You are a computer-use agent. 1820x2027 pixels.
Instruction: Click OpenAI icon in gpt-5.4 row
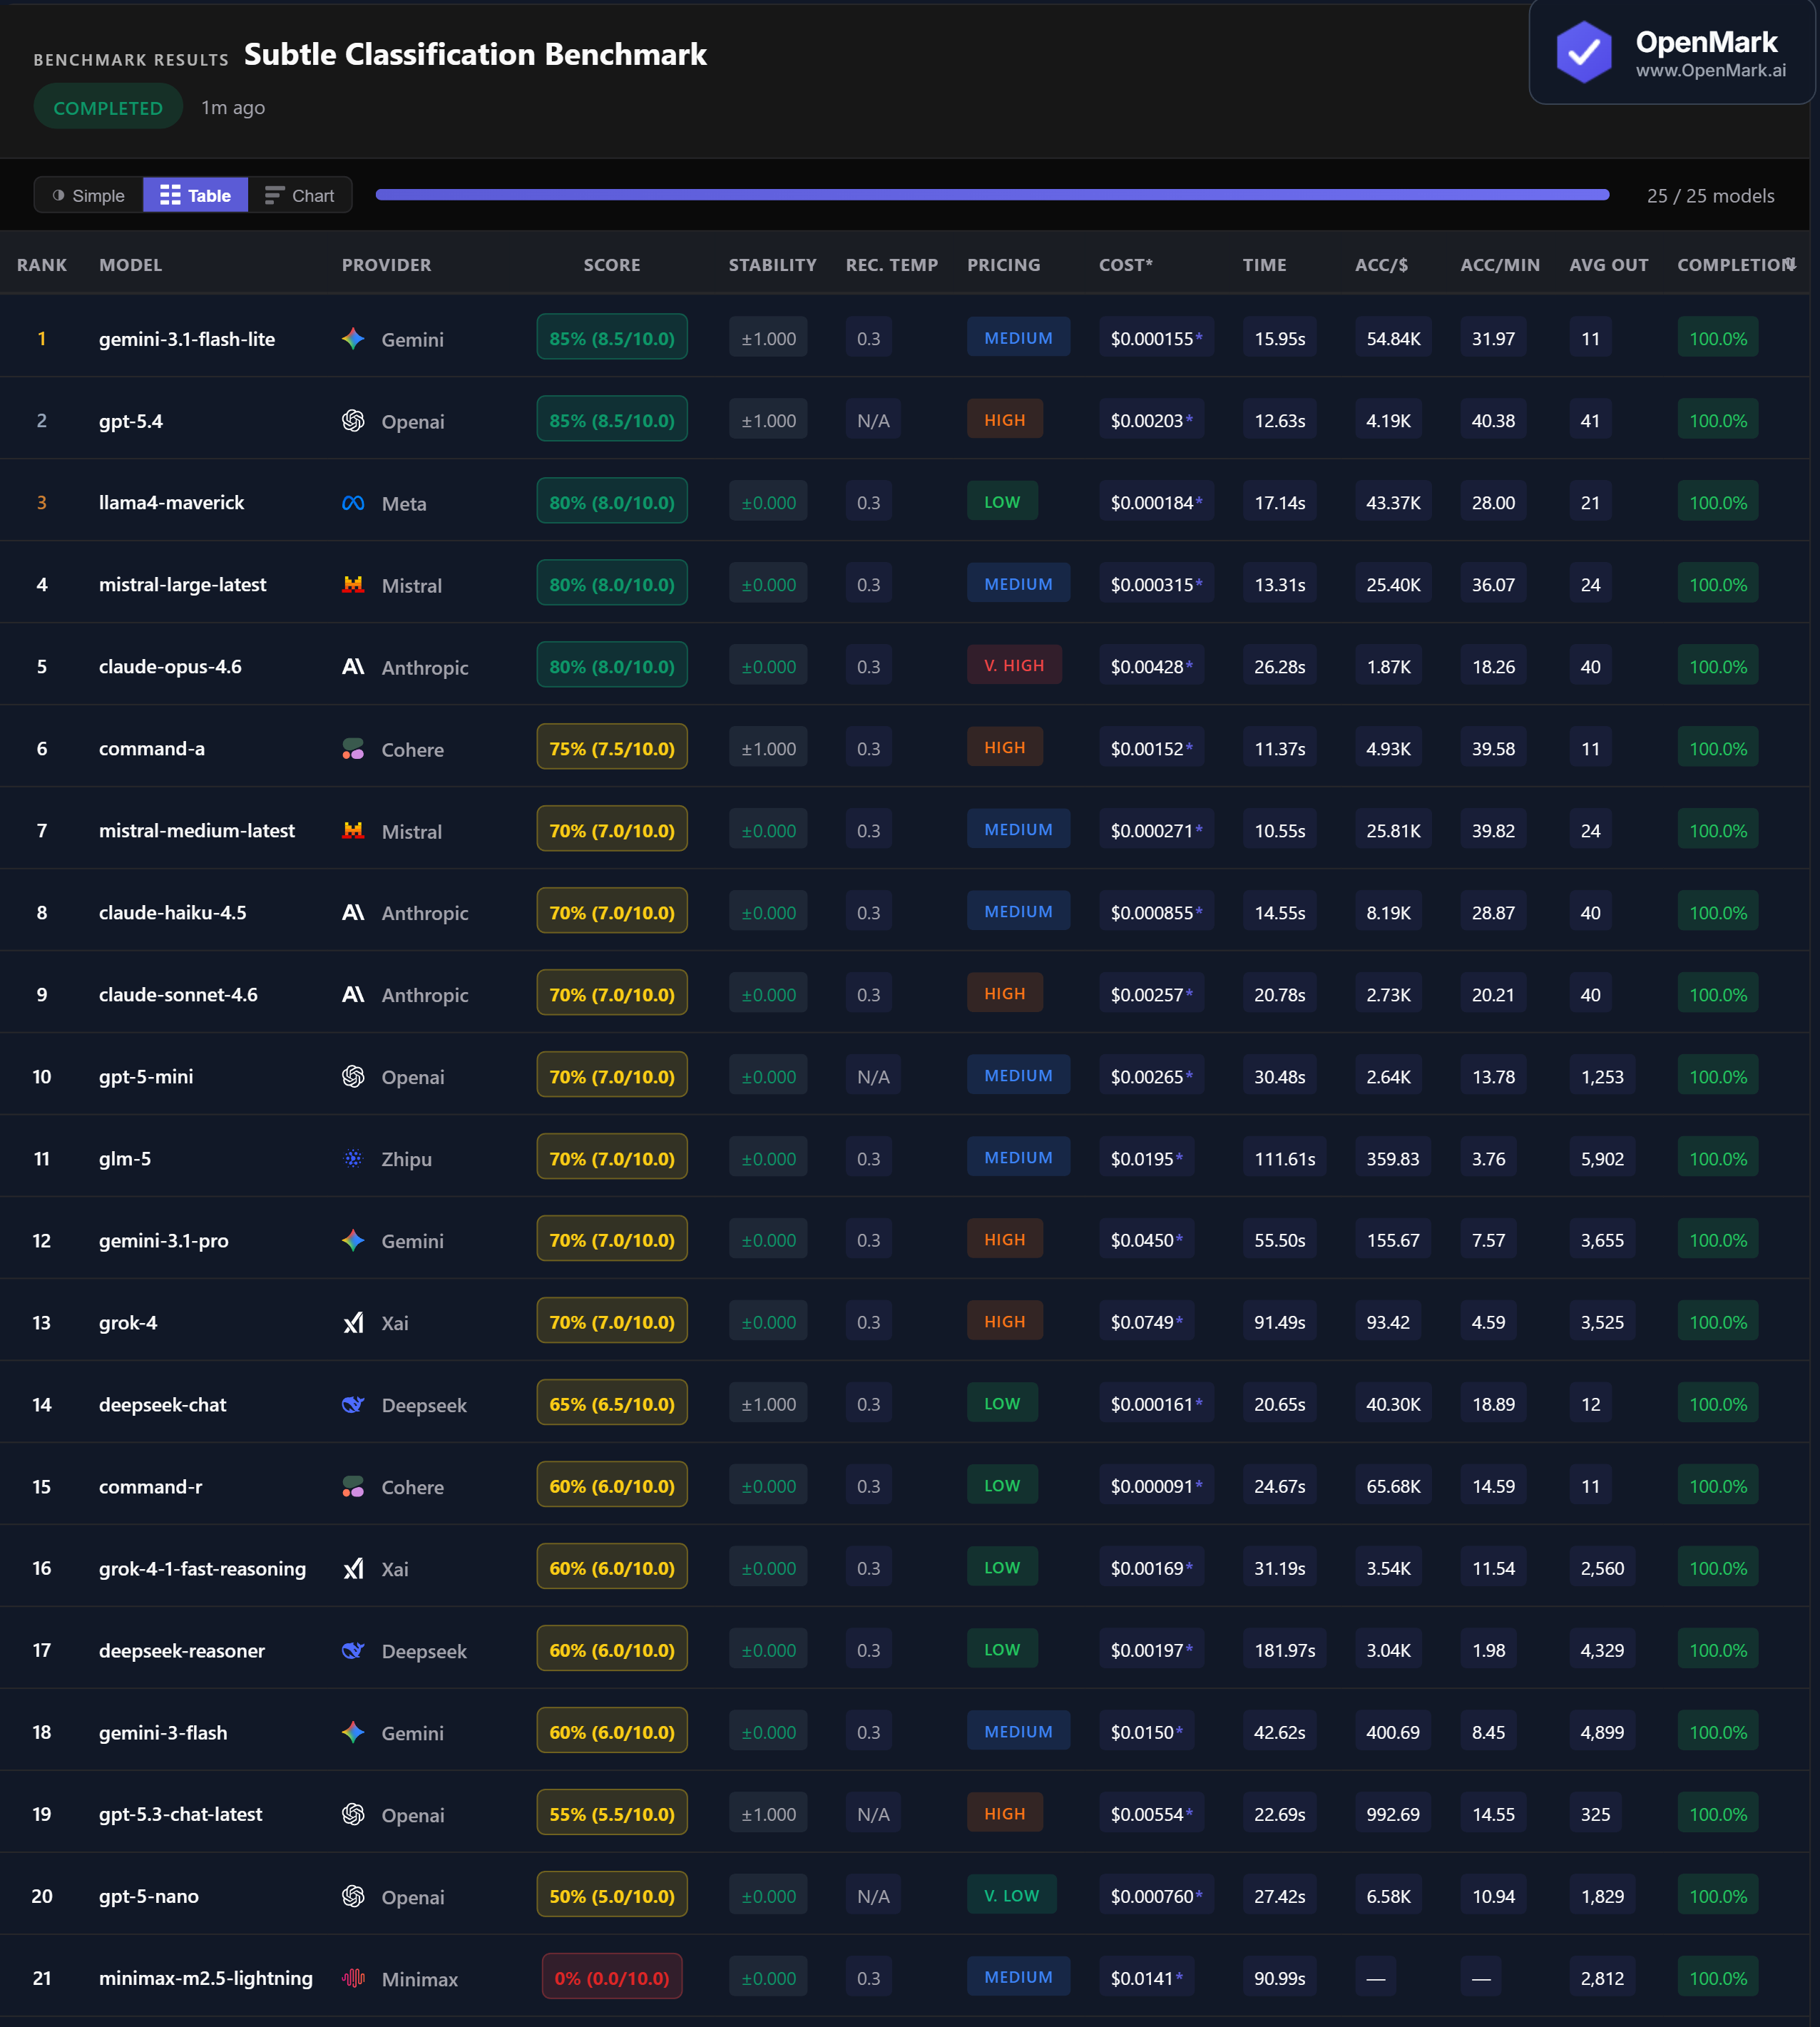click(353, 421)
